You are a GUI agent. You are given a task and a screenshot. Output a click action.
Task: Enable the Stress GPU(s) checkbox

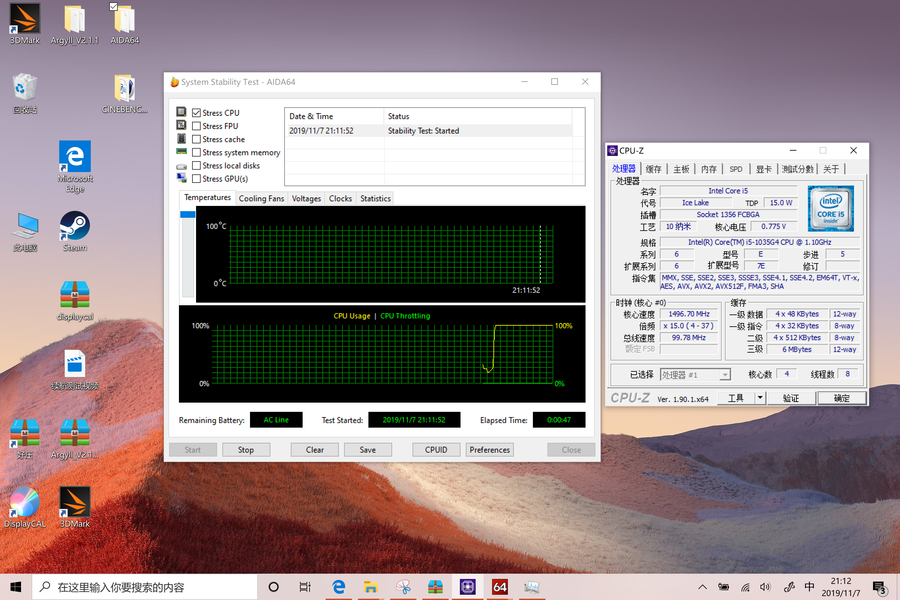point(196,179)
